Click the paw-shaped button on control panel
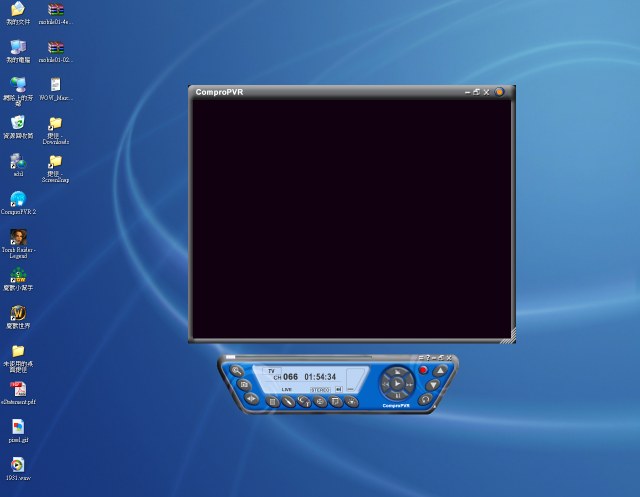The image size is (640, 497). pos(351,402)
